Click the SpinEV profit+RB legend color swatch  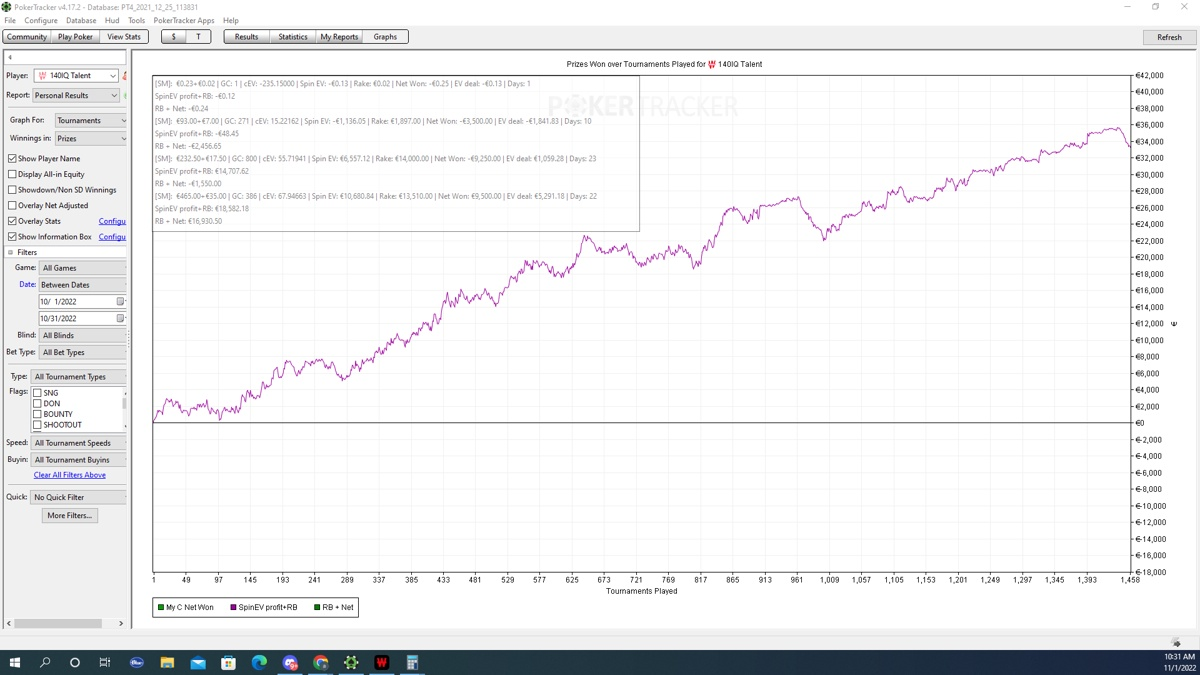(234, 607)
